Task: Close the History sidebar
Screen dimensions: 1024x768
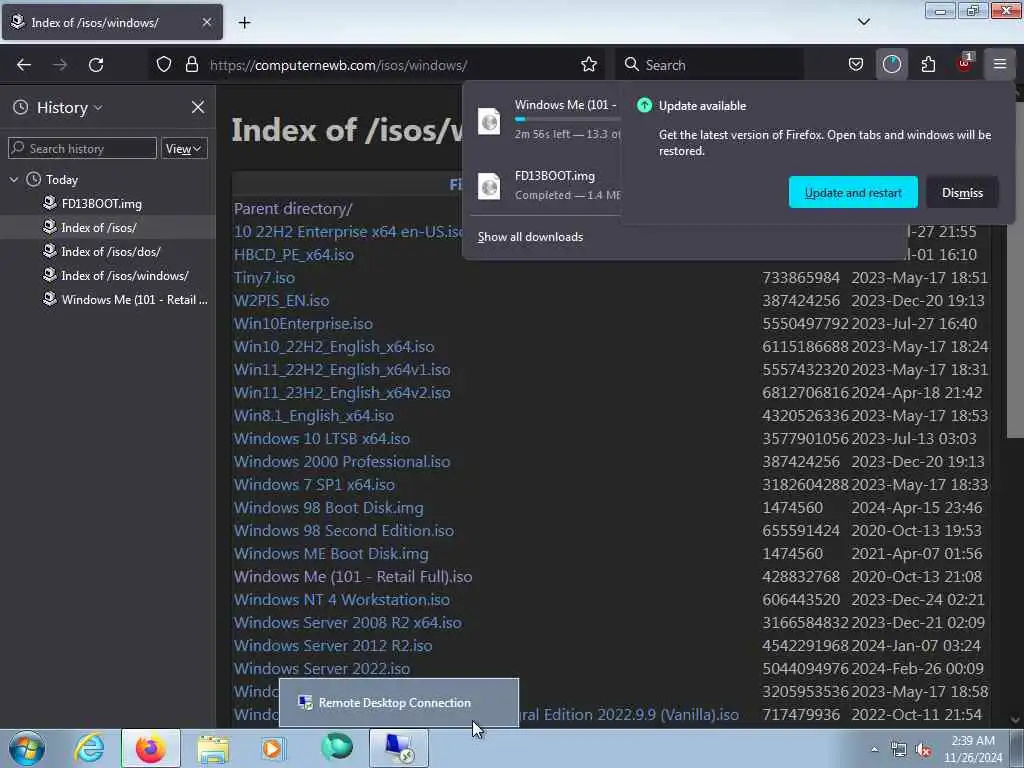Action: click(198, 107)
